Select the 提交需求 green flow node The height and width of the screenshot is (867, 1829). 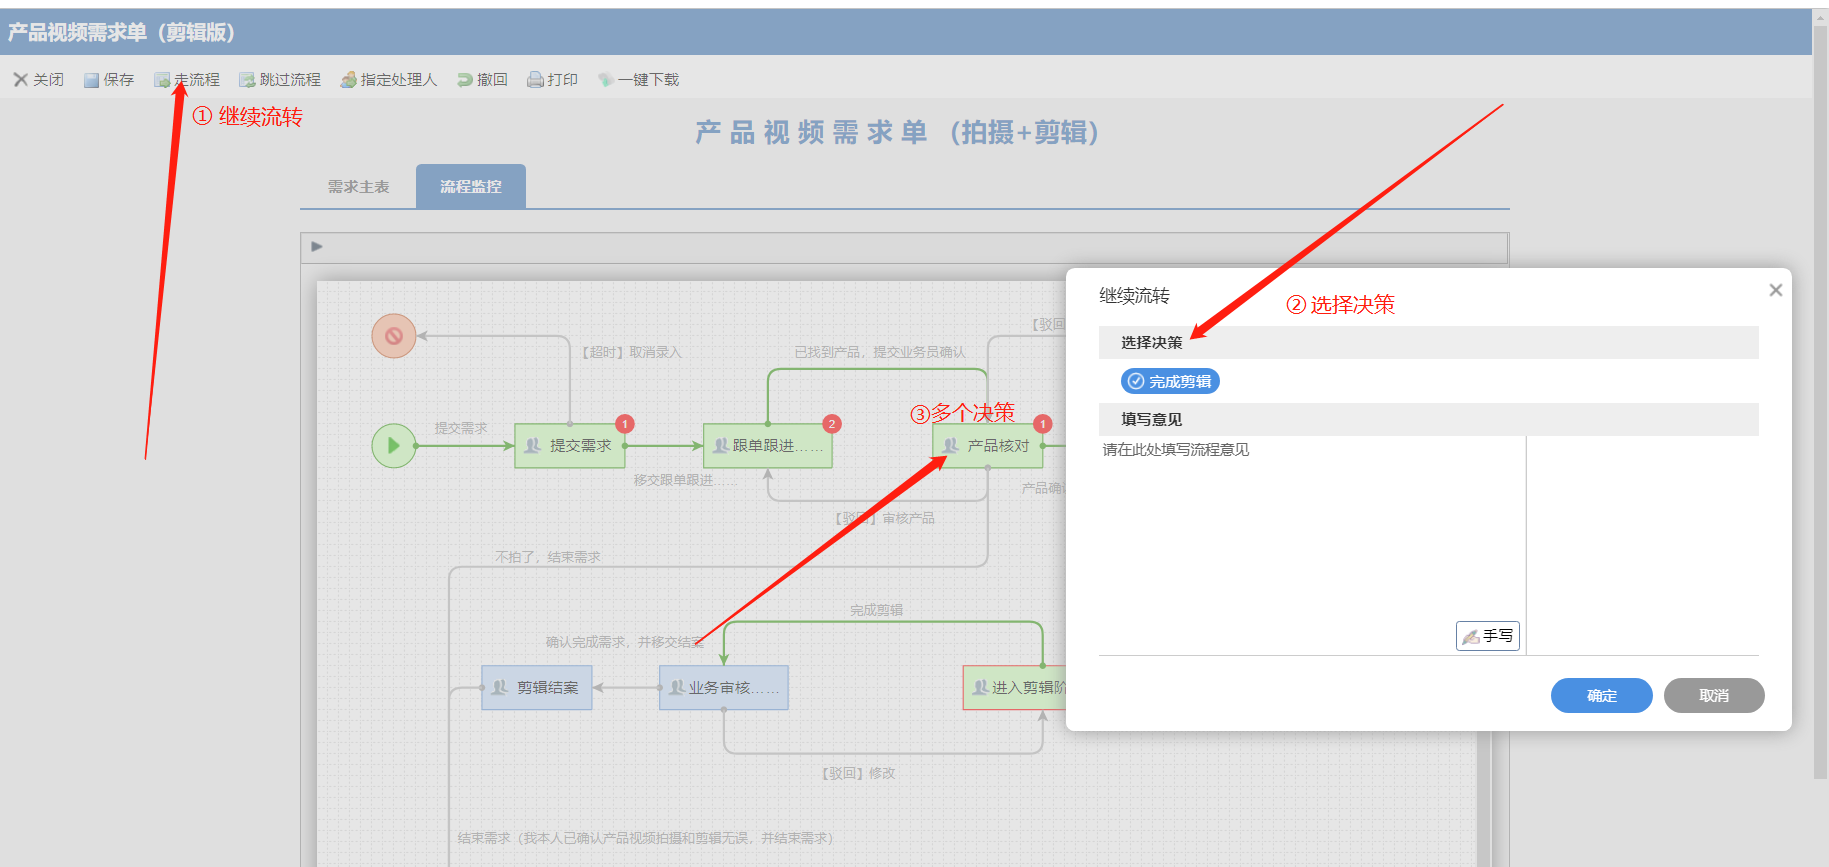pos(570,446)
